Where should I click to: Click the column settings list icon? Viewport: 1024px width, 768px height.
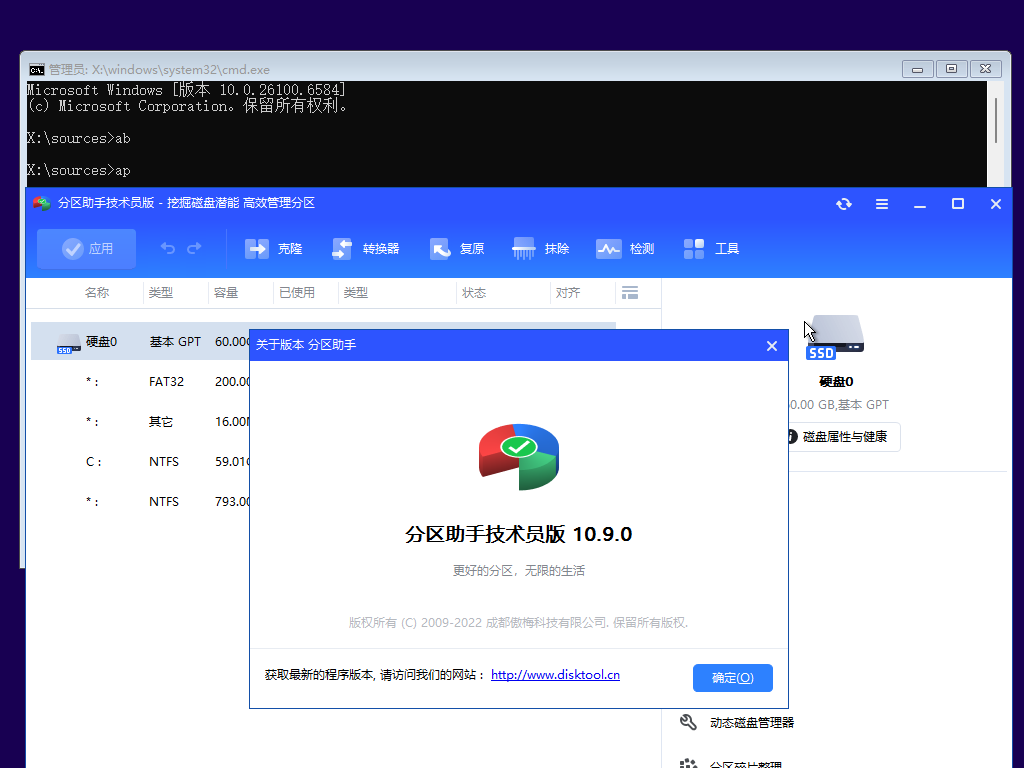tap(630, 293)
